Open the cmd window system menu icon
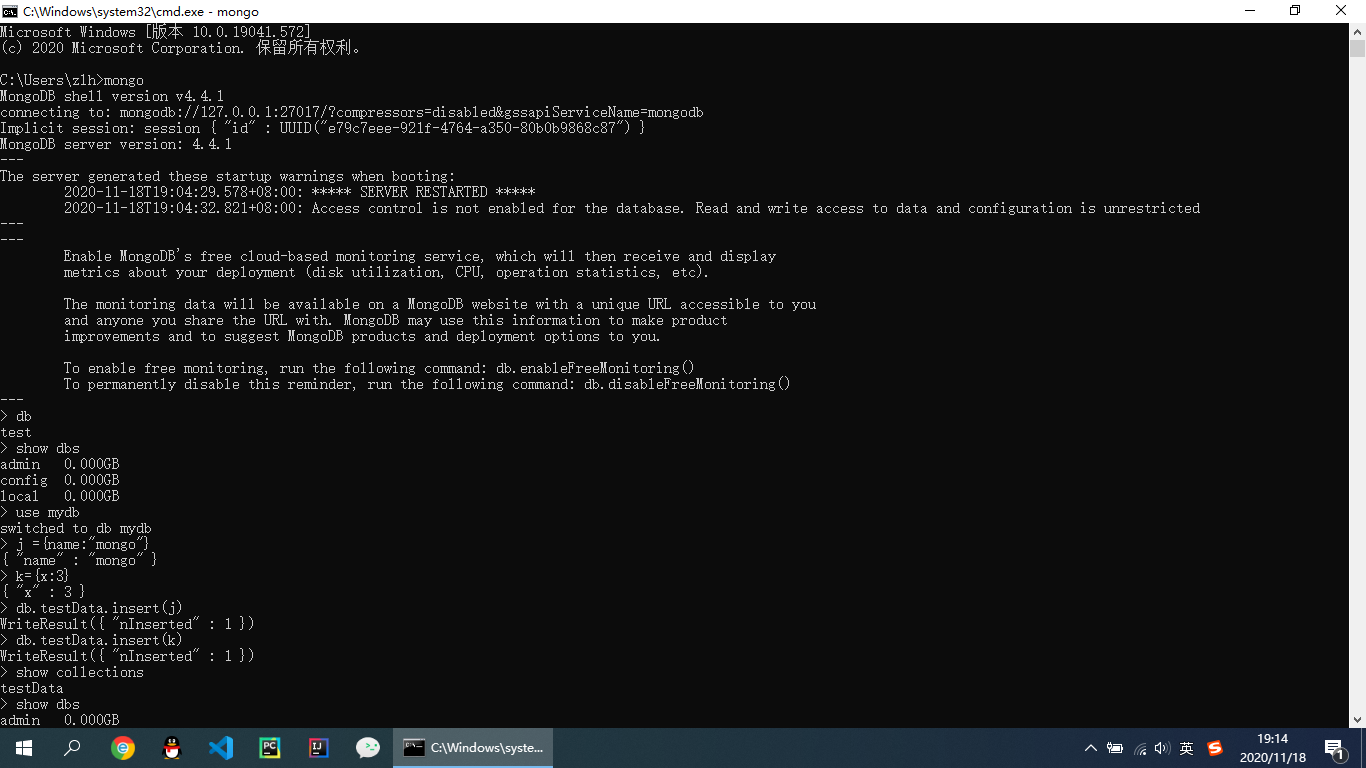This screenshot has width=1366, height=768. tap(10, 11)
